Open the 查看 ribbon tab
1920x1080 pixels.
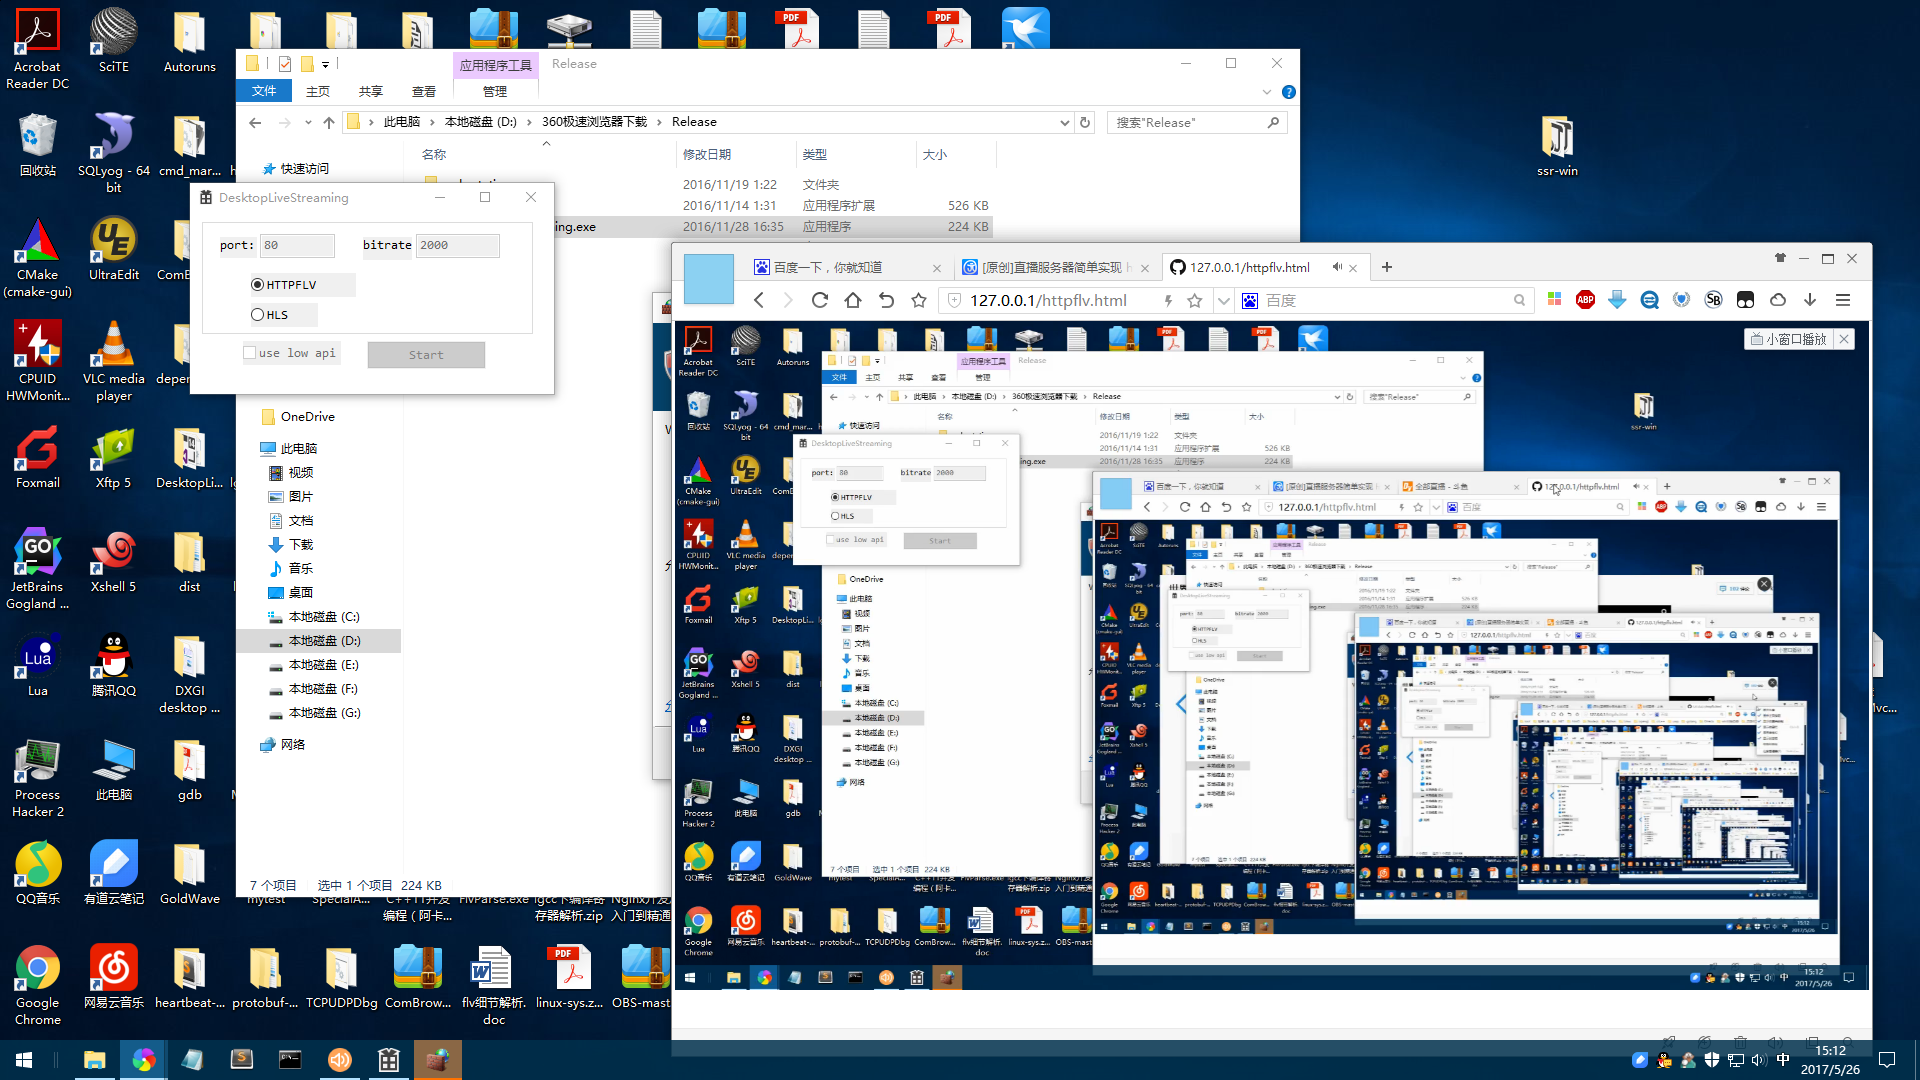click(x=424, y=91)
